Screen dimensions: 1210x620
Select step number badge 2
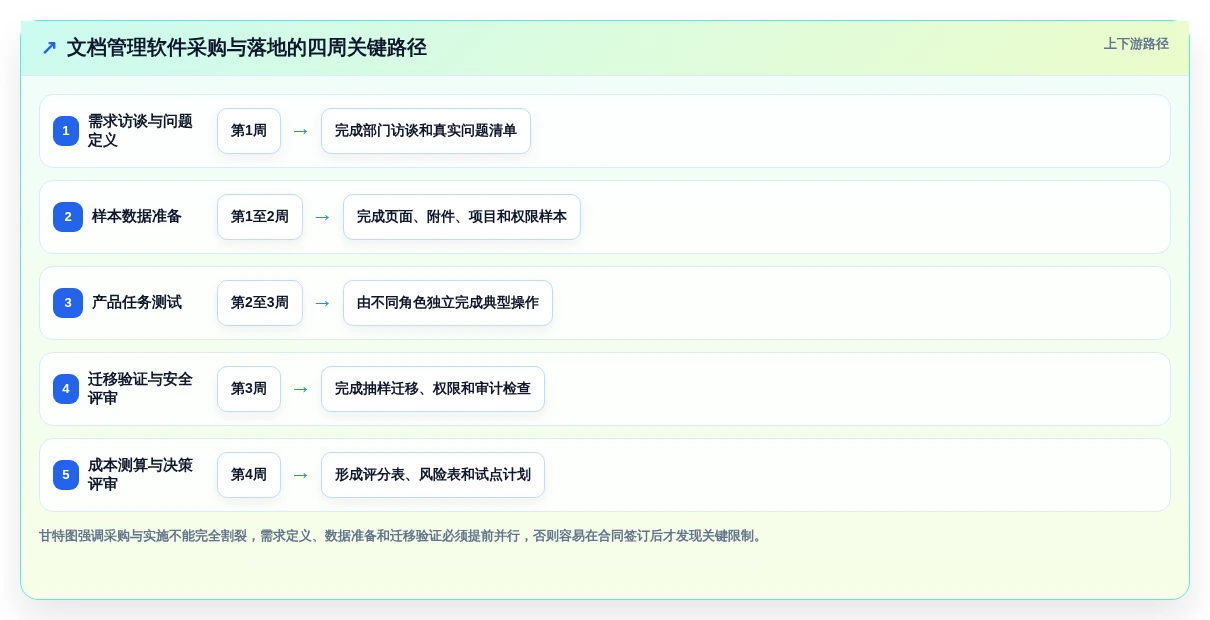[68, 217]
